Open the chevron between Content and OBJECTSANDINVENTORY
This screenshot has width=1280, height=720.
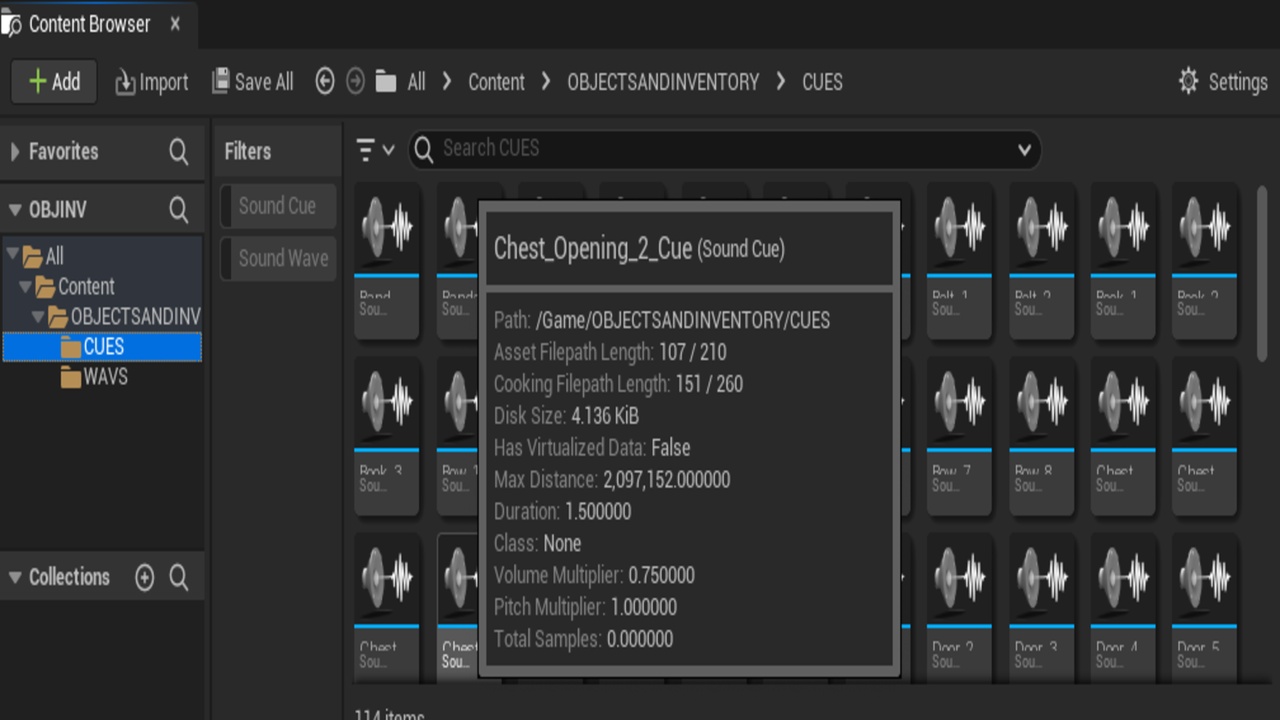[x=546, y=82]
